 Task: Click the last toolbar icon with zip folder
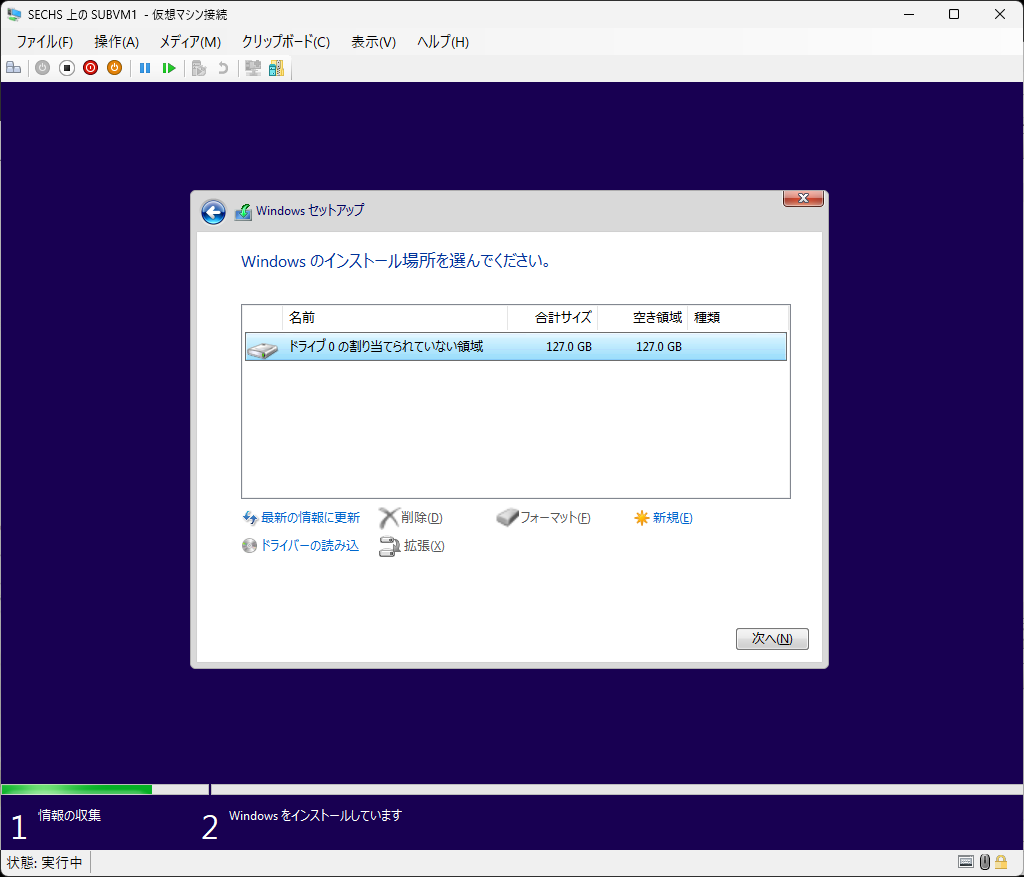(277, 68)
